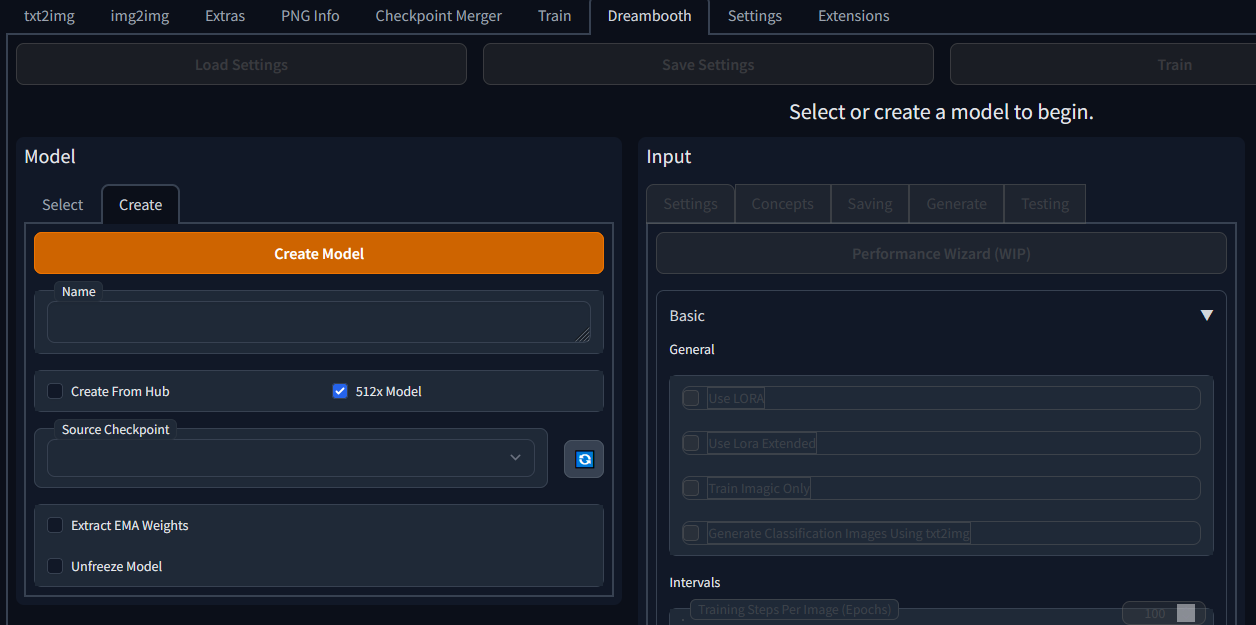Refresh the source checkpoint list
This screenshot has height=625, width=1256.
(x=584, y=459)
